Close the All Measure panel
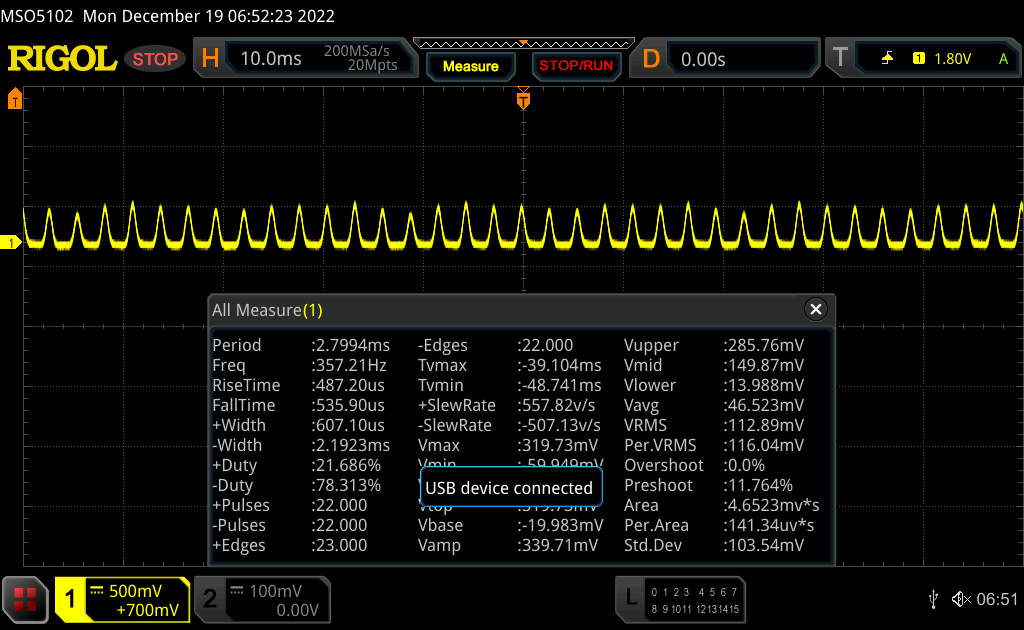 [x=816, y=310]
